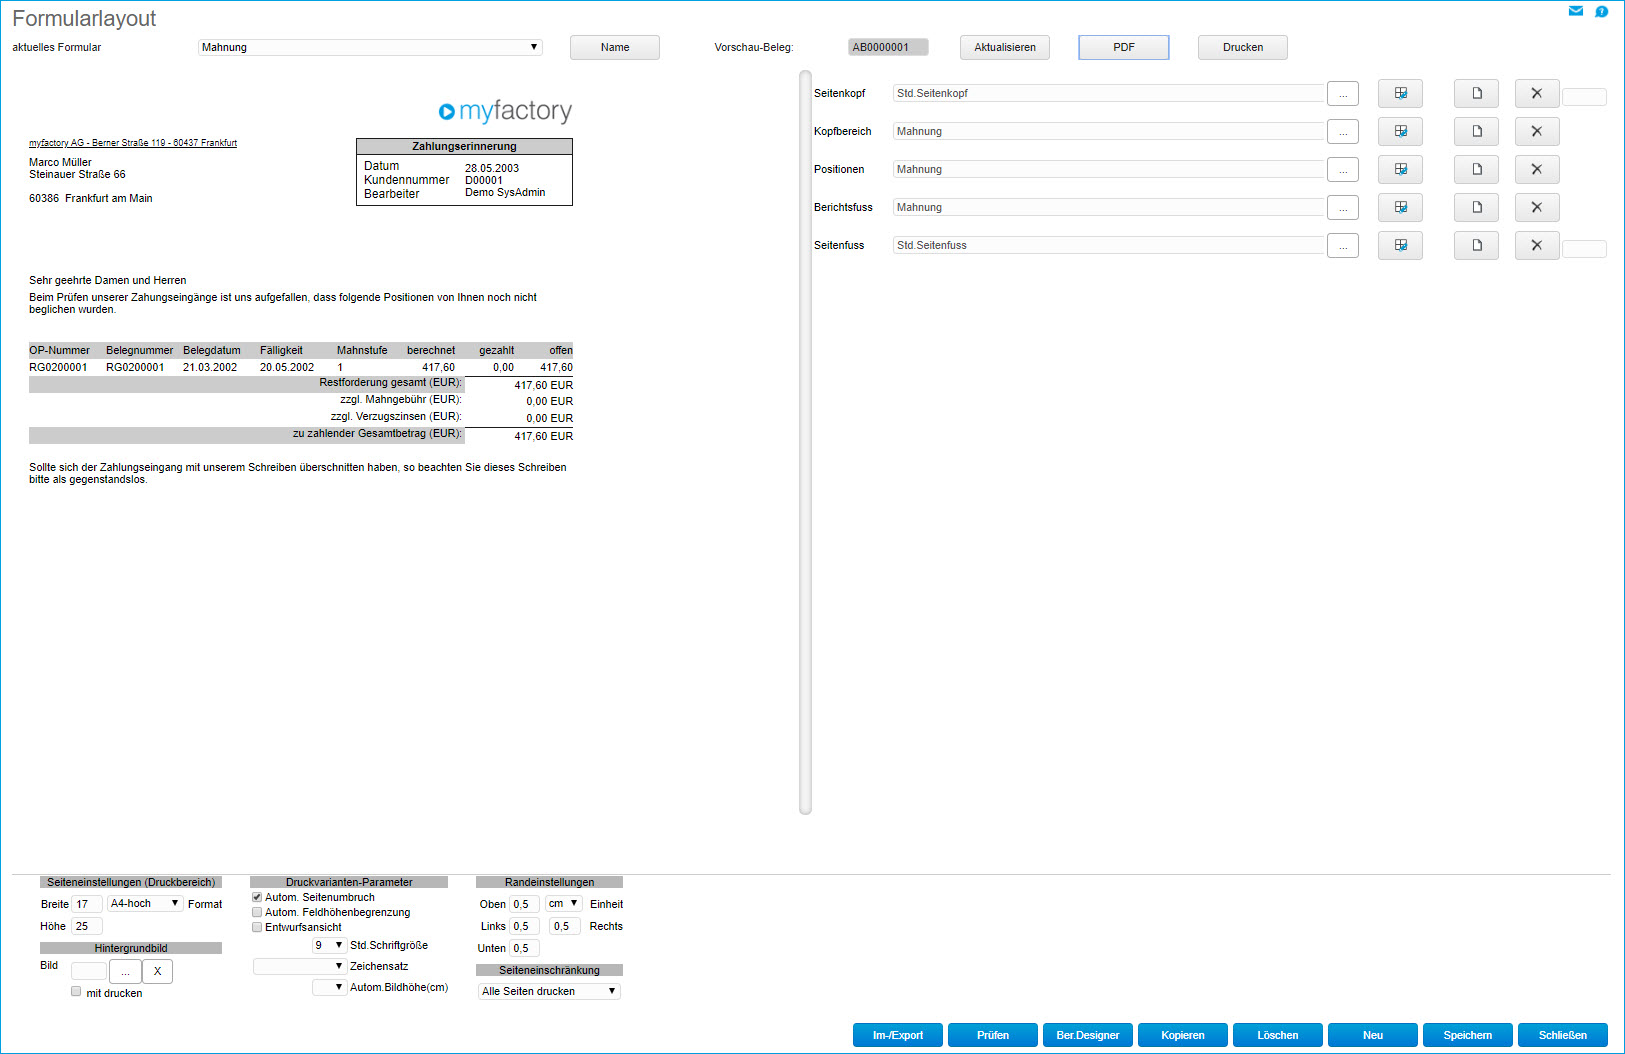This screenshot has height=1054, width=1625.
Task: Click the Höhe input field
Action: (x=87, y=926)
